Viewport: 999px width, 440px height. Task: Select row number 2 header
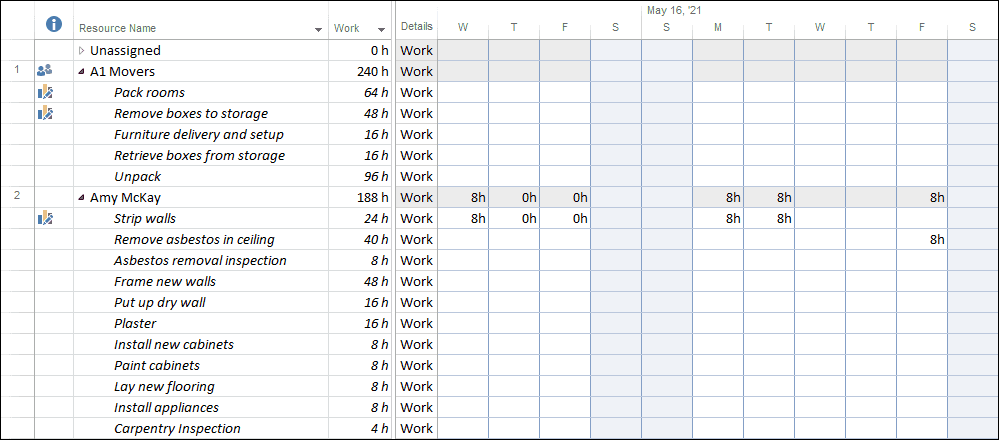(x=17, y=195)
